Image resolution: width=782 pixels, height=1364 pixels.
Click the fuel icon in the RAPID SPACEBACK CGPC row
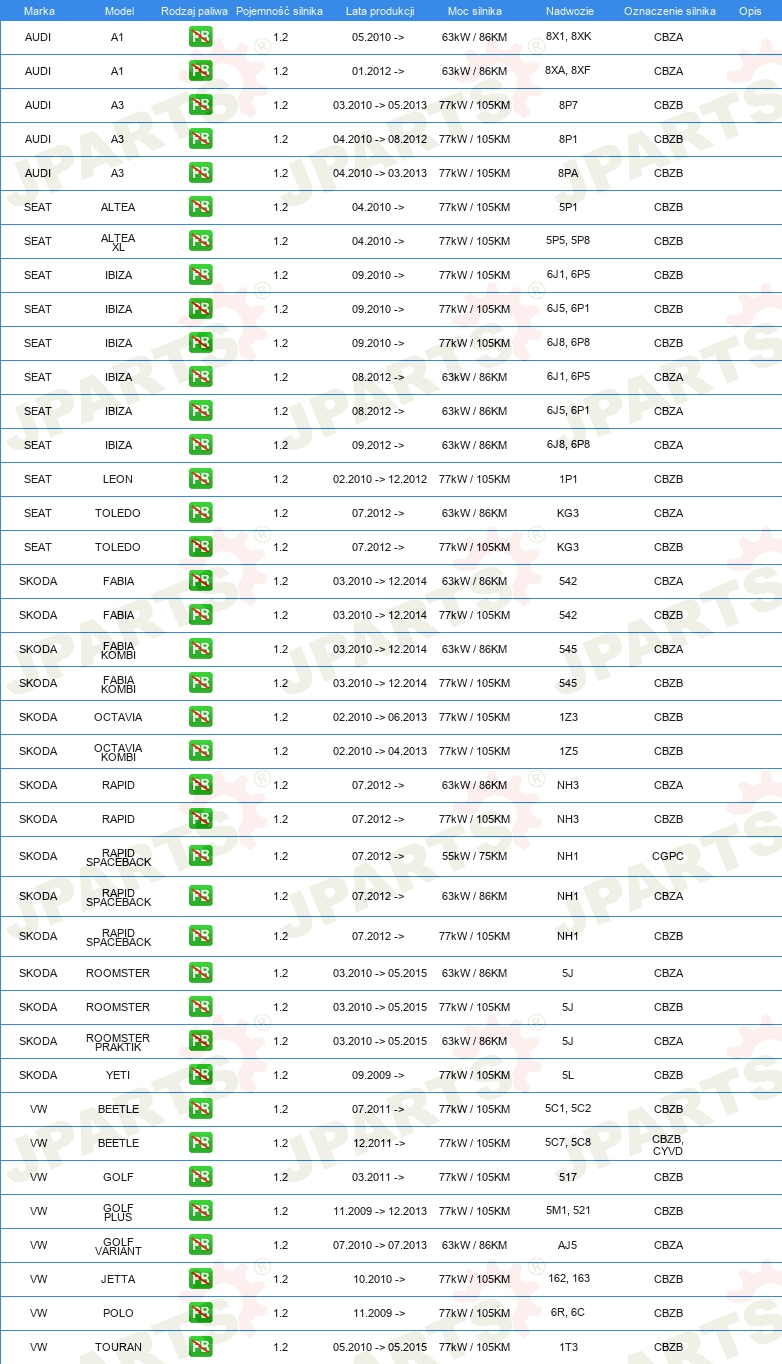(x=200, y=855)
